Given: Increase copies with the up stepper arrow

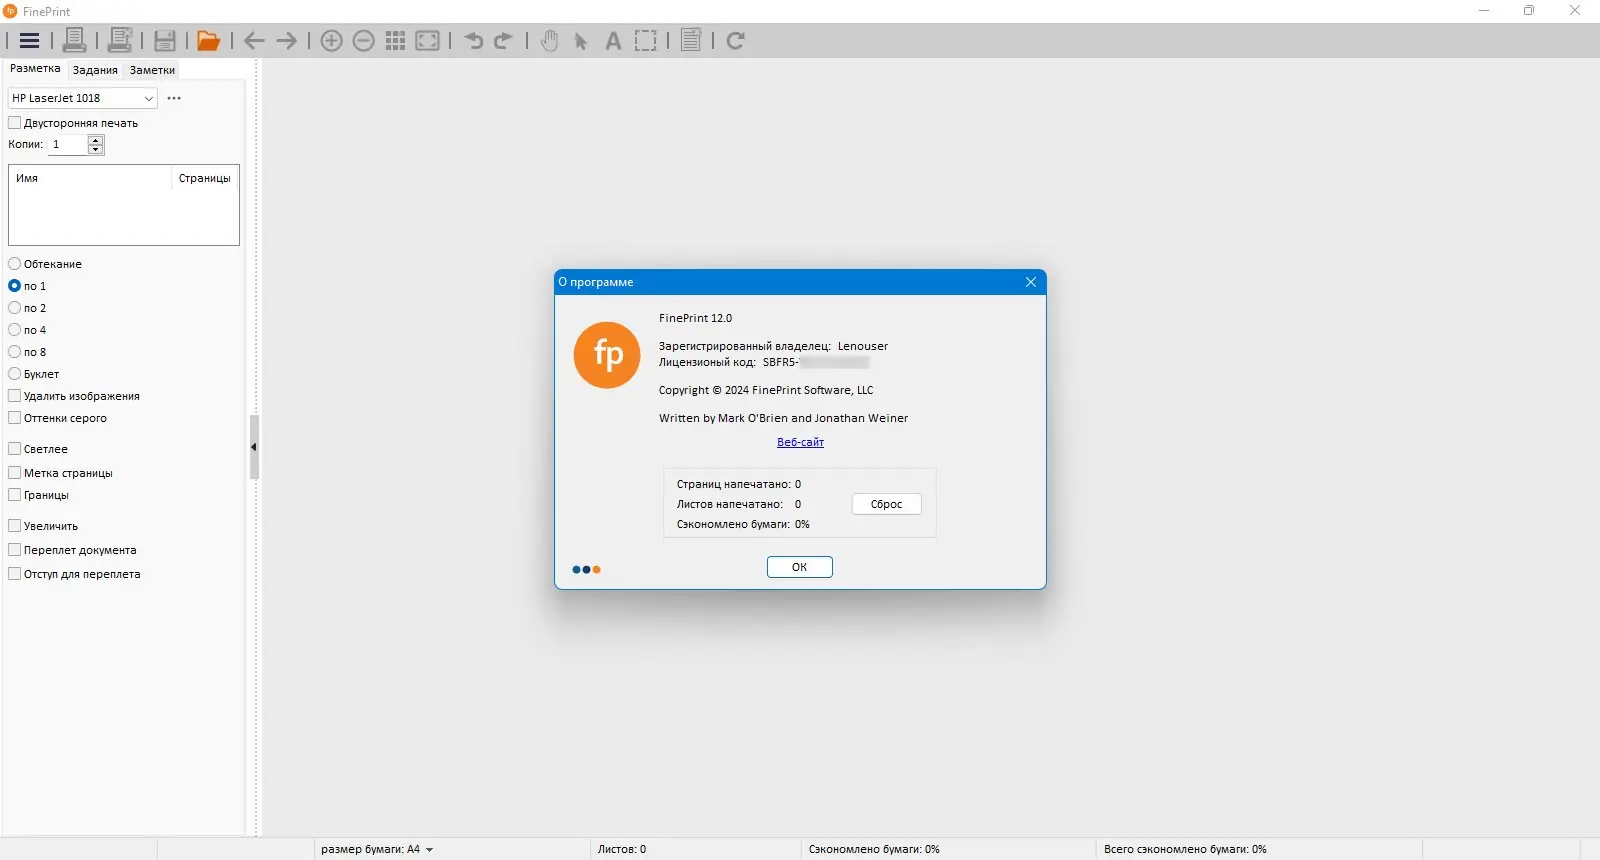Looking at the screenshot, I should (x=96, y=140).
